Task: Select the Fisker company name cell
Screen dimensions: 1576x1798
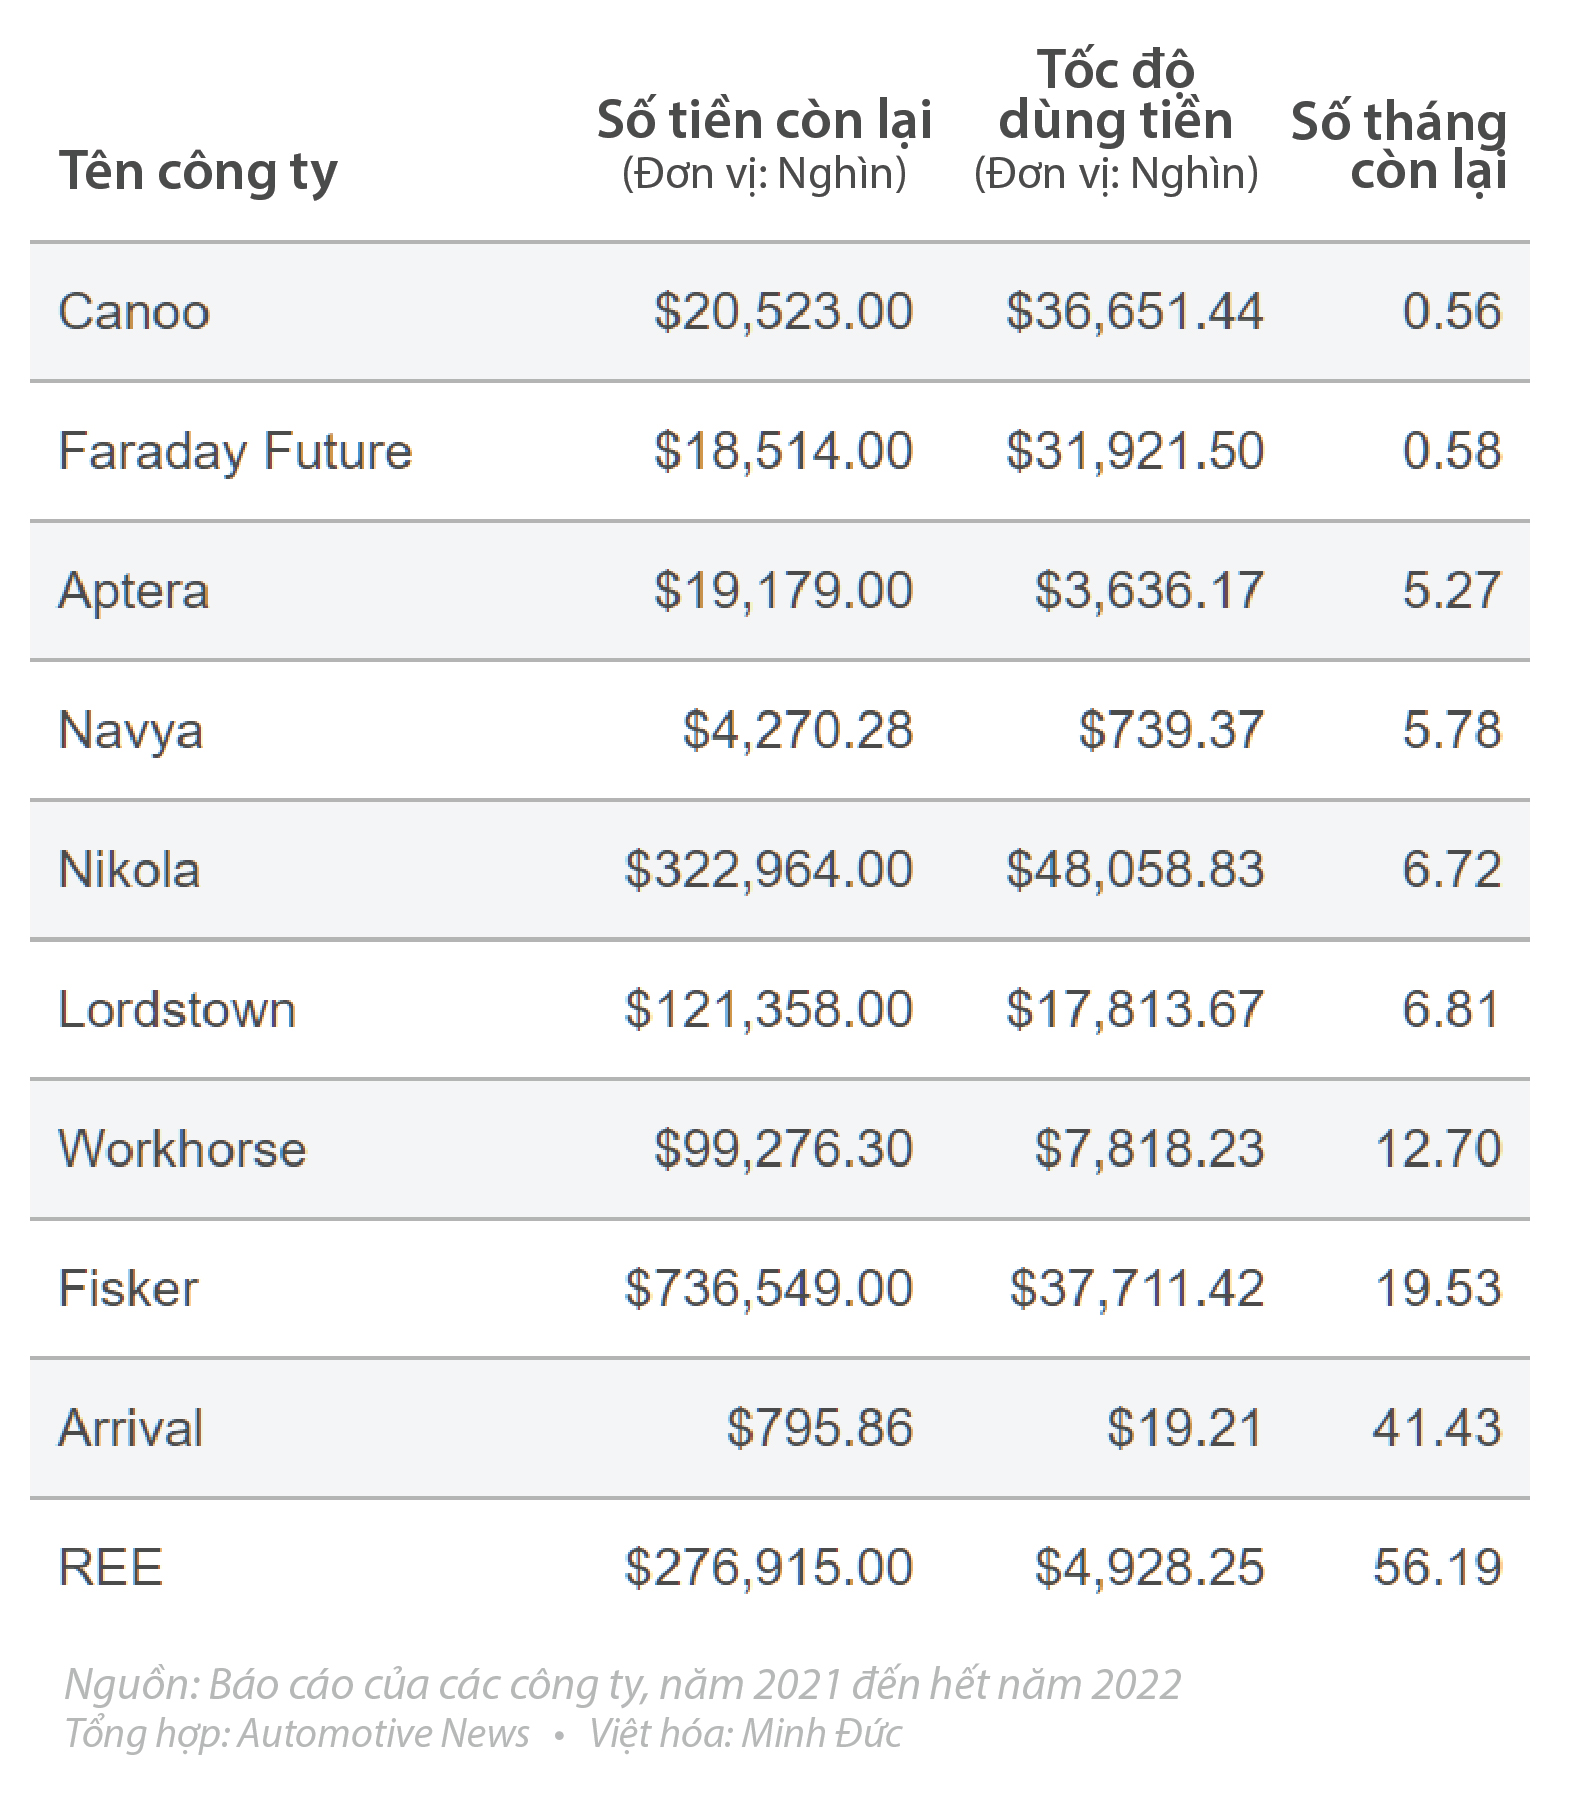Action: tap(128, 1288)
